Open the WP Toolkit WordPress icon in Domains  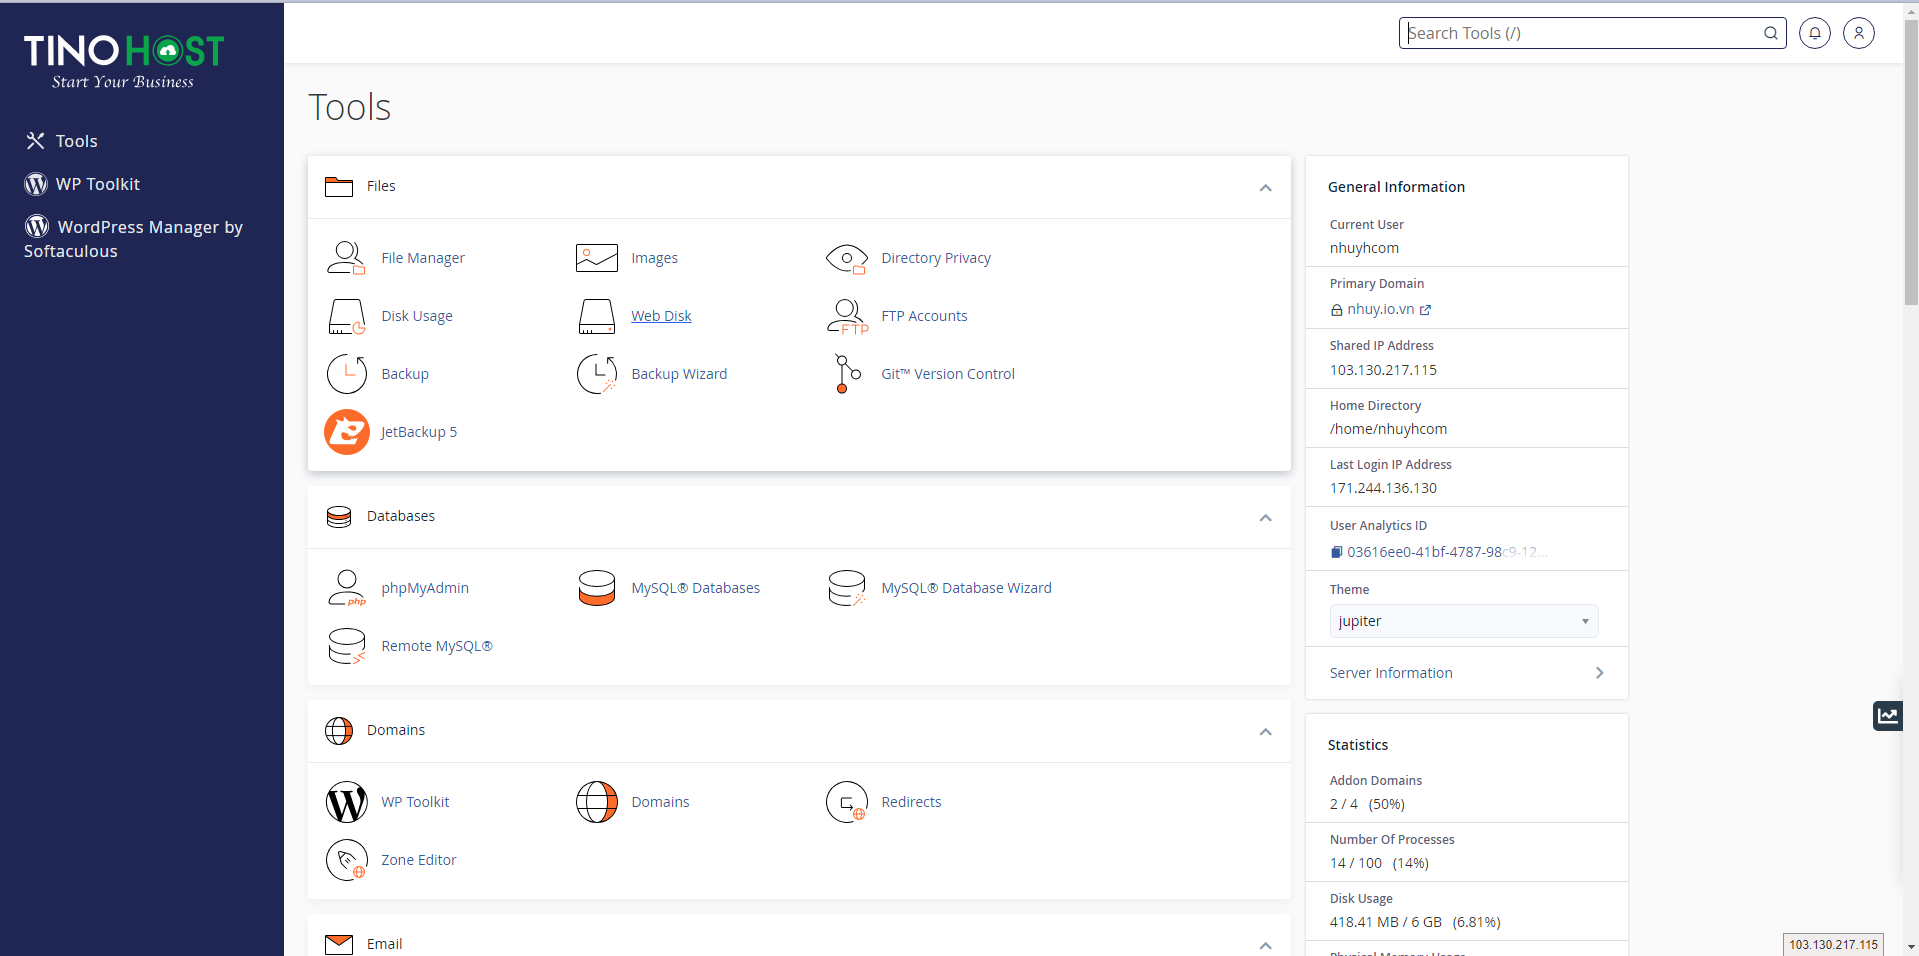[x=346, y=802]
